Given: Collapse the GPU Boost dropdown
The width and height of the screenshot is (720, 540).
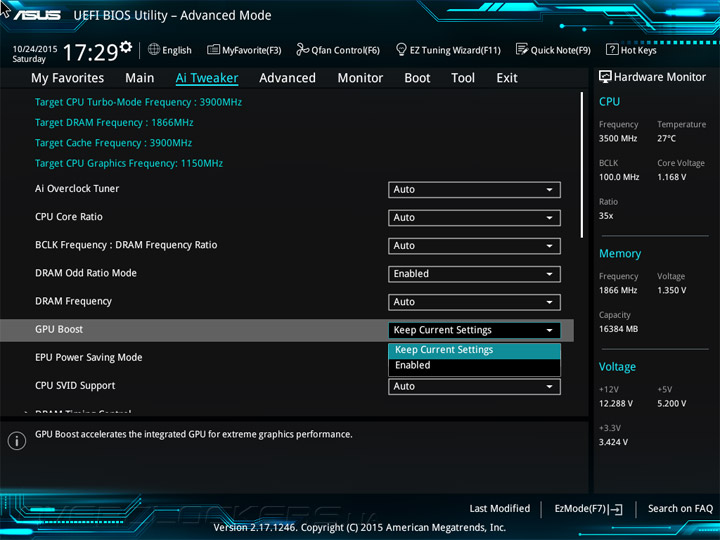Looking at the screenshot, I should pyautogui.click(x=474, y=330).
